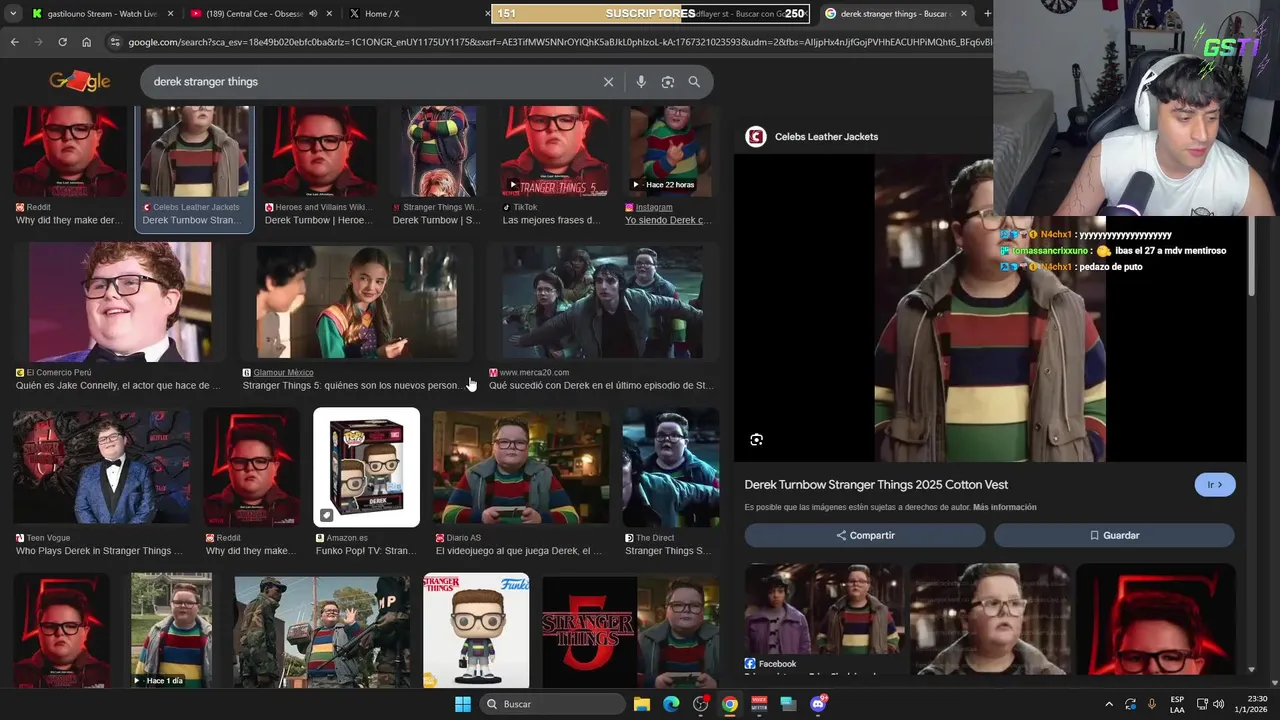
Task: Go back to previous browser page
Action: pyautogui.click(x=14, y=42)
